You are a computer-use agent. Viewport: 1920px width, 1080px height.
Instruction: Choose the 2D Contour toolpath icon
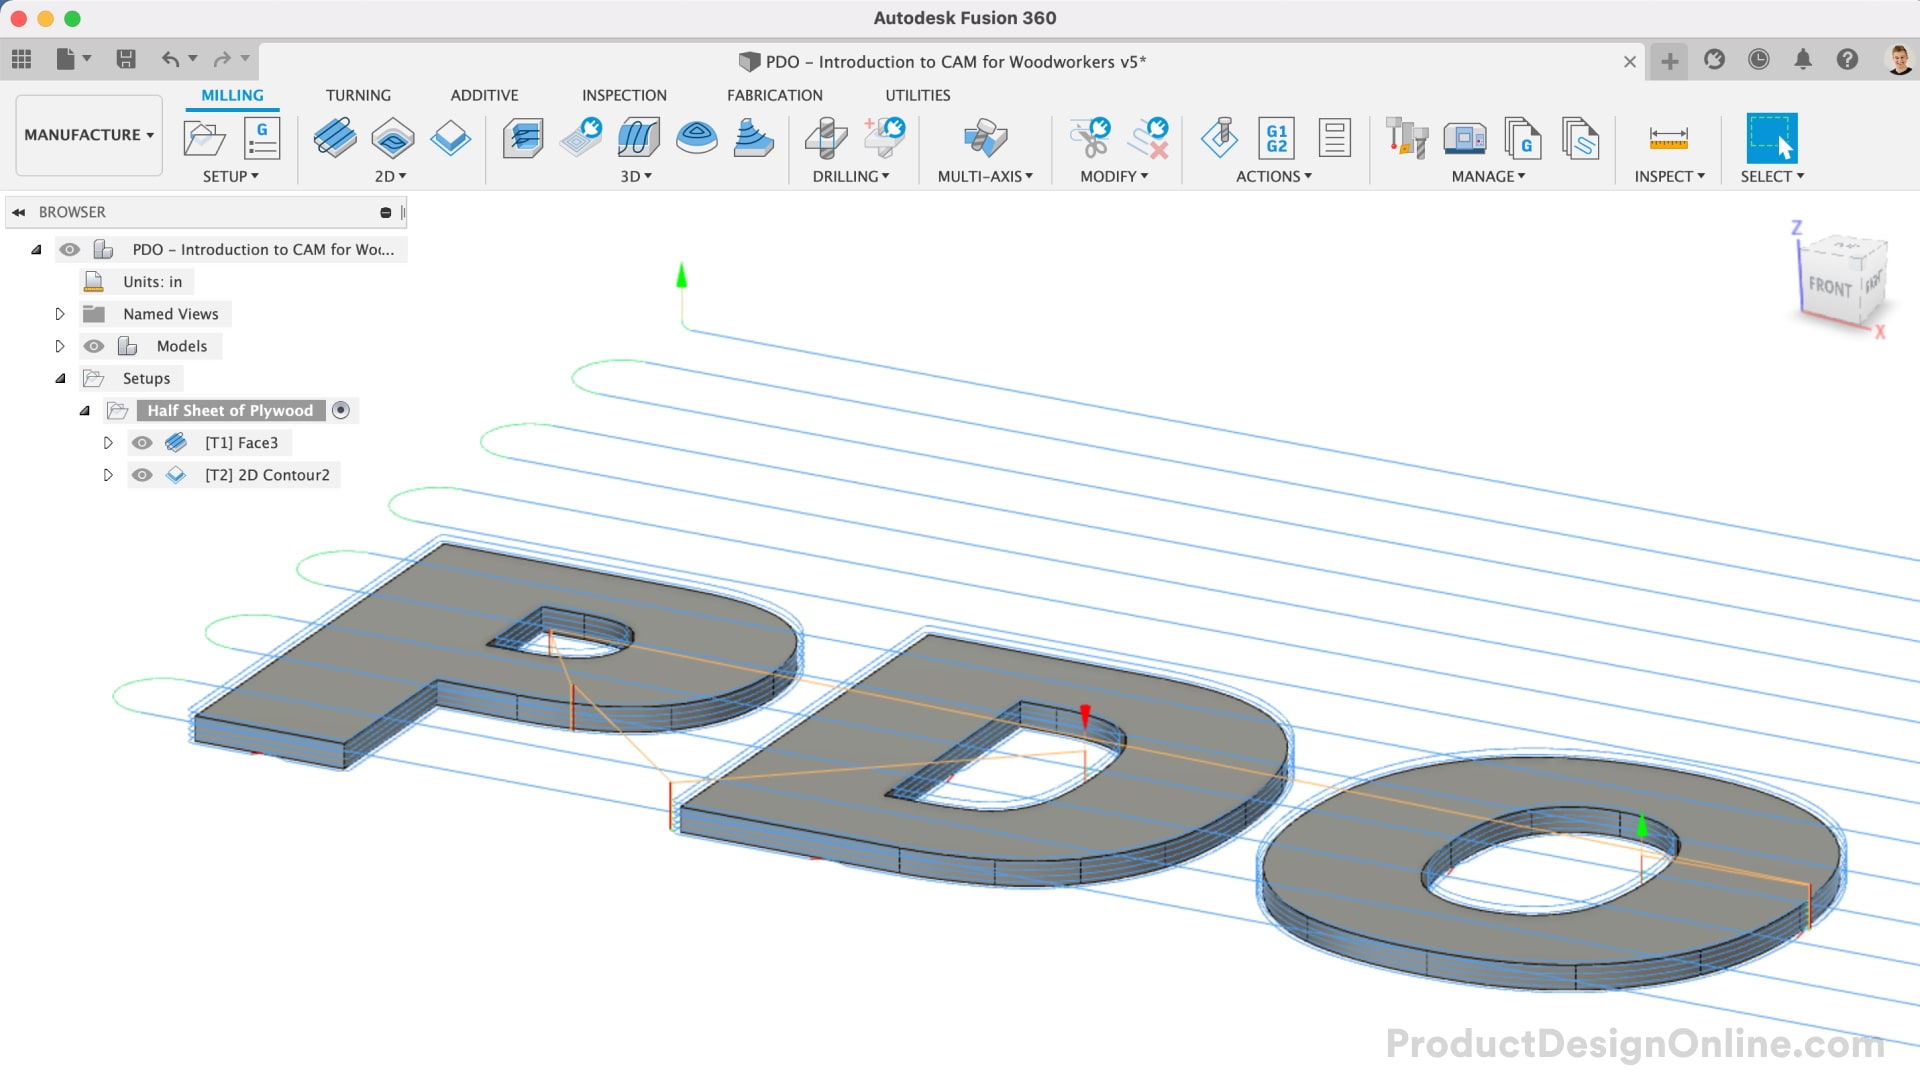pos(450,138)
